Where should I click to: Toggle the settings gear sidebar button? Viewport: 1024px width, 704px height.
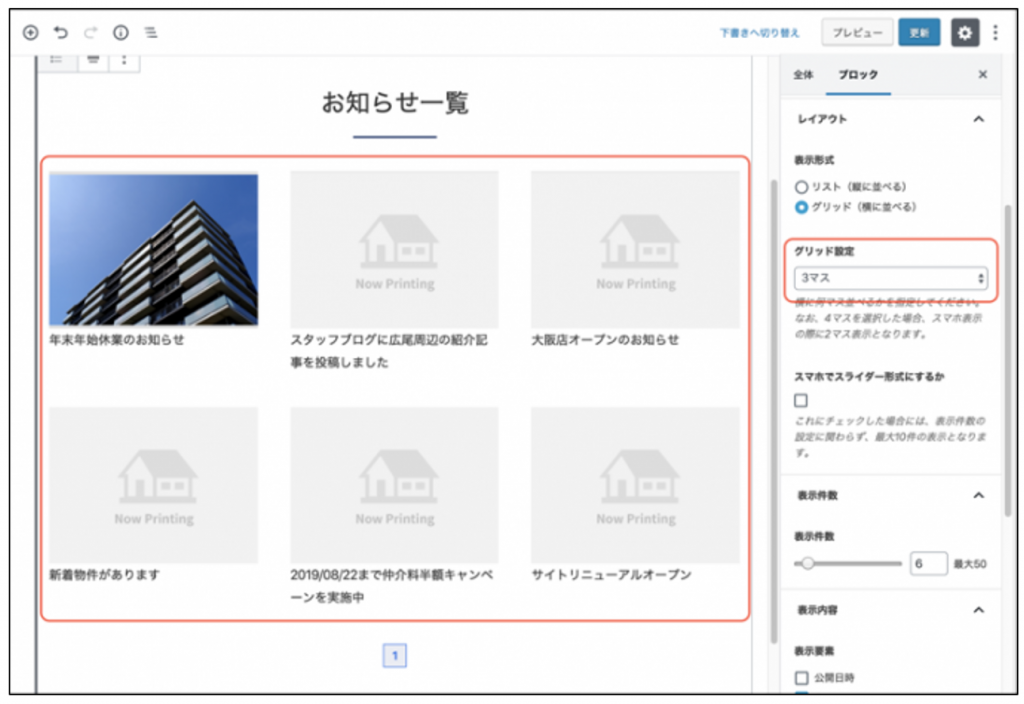point(964,33)
